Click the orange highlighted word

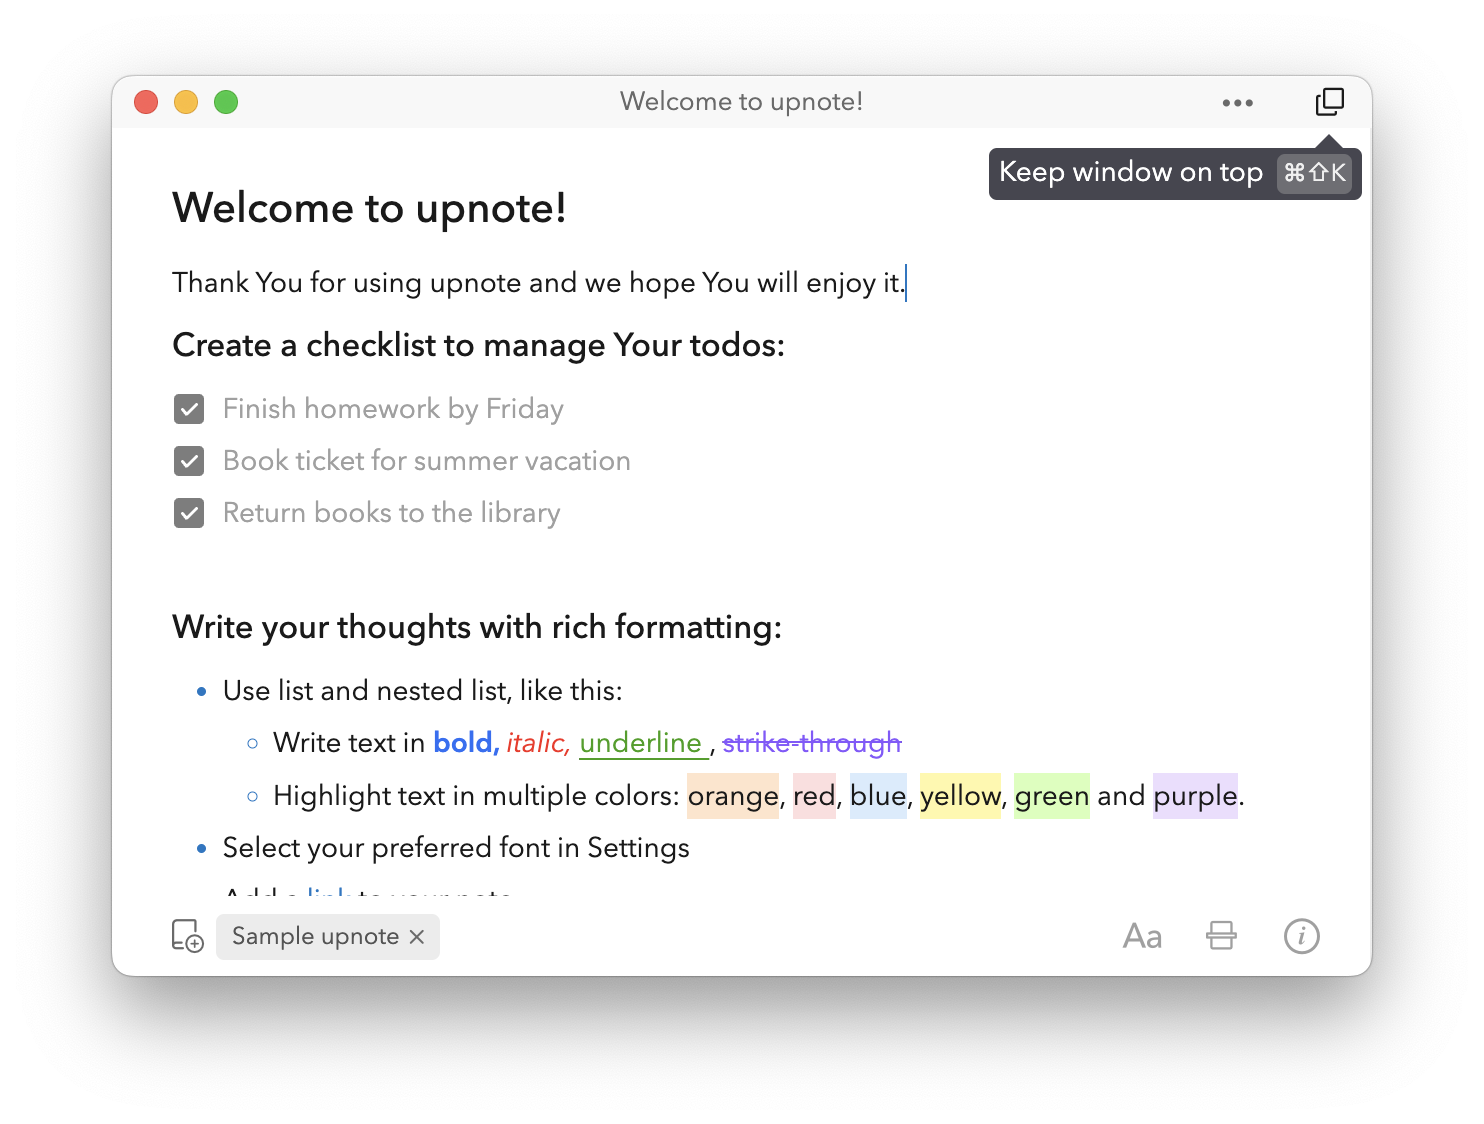coord(732,796)
